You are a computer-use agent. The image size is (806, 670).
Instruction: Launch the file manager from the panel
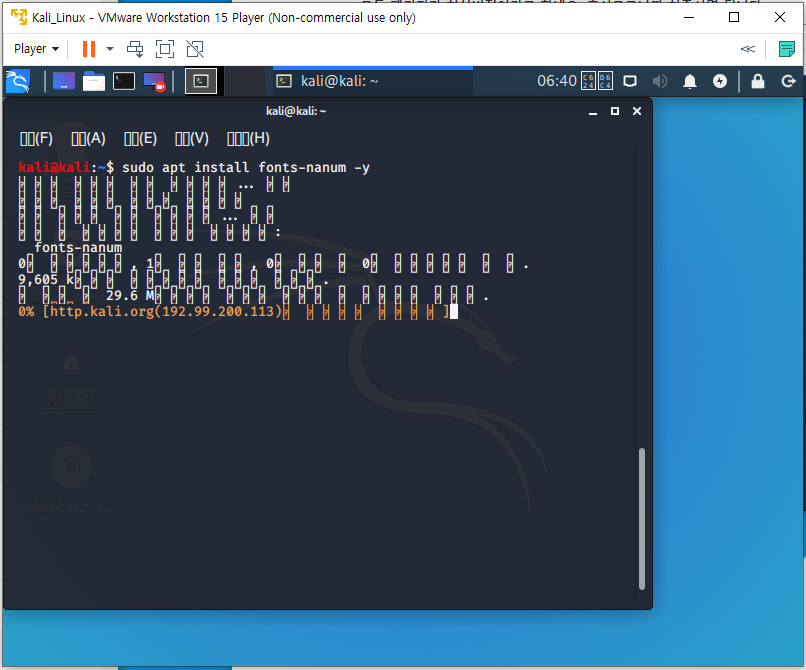94,81
